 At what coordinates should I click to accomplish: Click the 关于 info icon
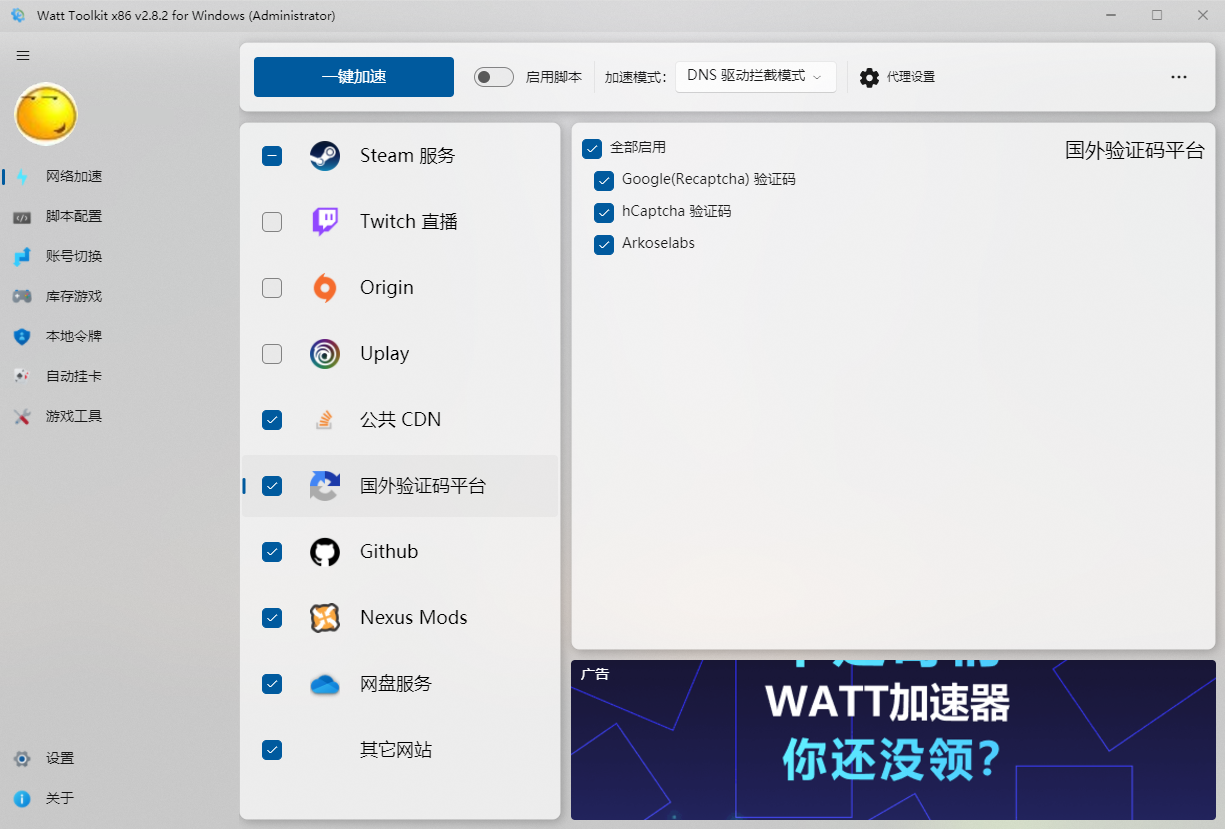pos(22,799)
